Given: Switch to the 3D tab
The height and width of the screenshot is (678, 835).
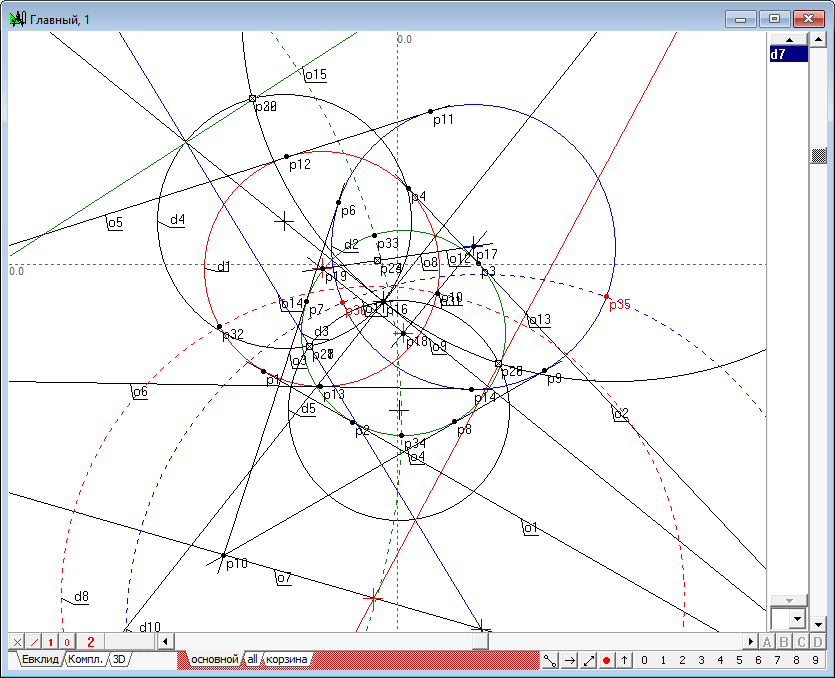Looking at the screenshot, I should tap(119, 659).
